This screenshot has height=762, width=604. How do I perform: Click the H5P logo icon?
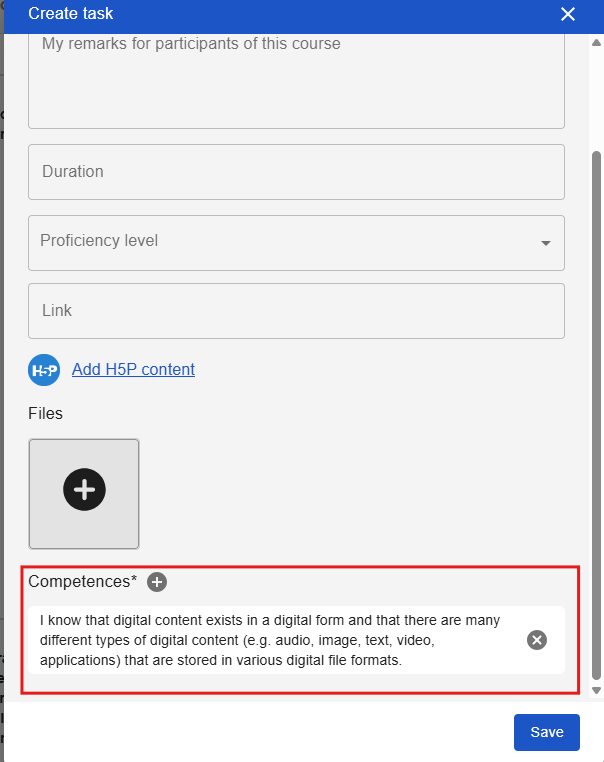44,370
